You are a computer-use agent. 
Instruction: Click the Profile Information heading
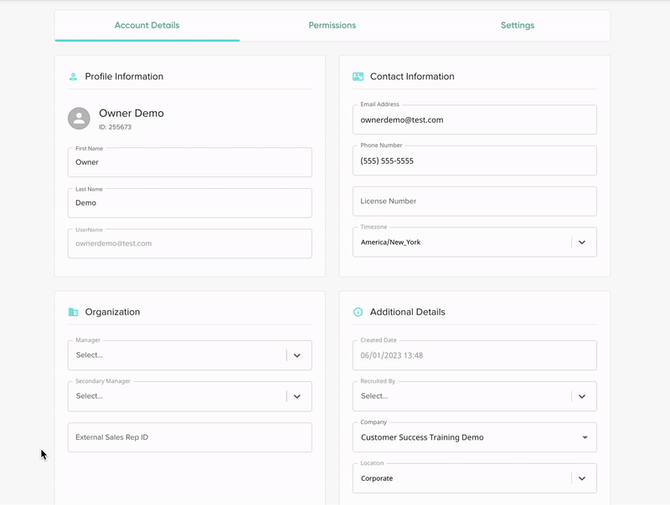click(124, 76)
